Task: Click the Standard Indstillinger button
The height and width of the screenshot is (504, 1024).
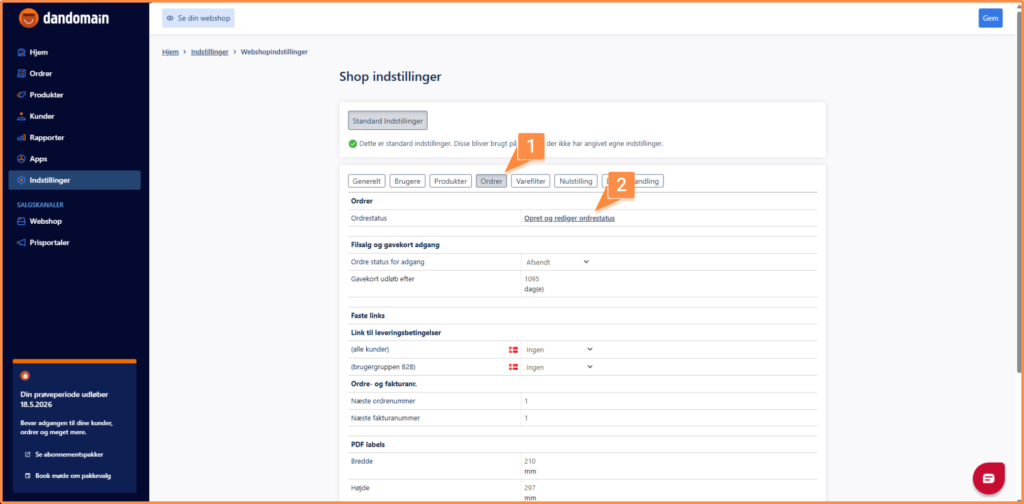Action: (388, 121)
